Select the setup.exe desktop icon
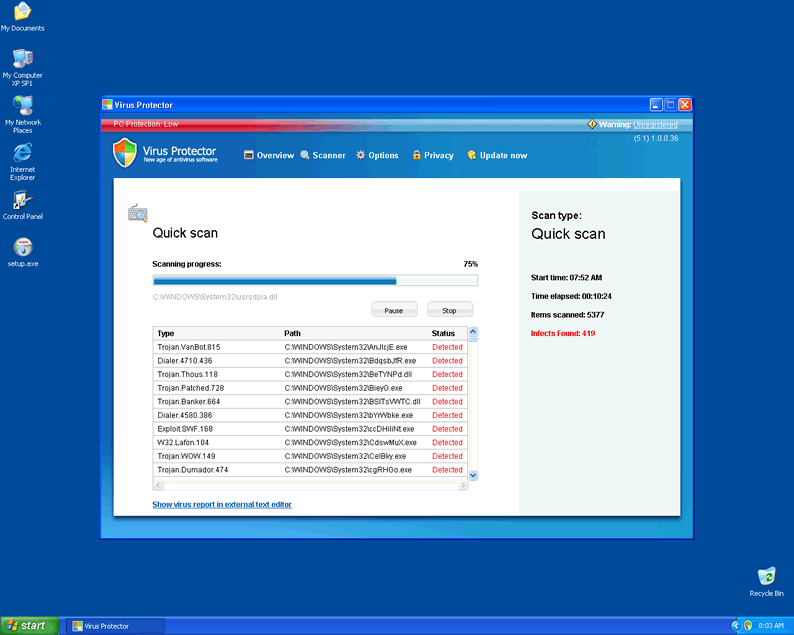This screenshot has height=635, width=794. tap(22, 248)
